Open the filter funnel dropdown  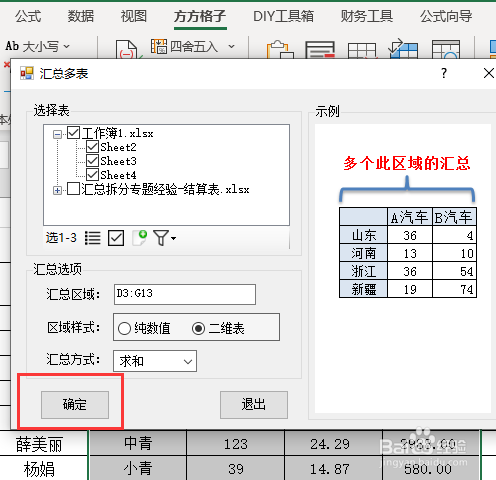pos(164,238)
